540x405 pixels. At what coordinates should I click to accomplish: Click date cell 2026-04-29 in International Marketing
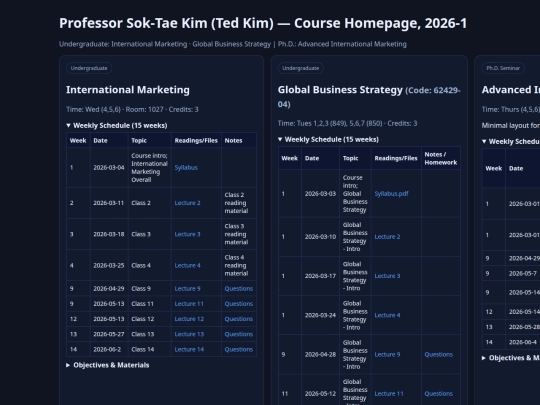[x=109, y=289]
